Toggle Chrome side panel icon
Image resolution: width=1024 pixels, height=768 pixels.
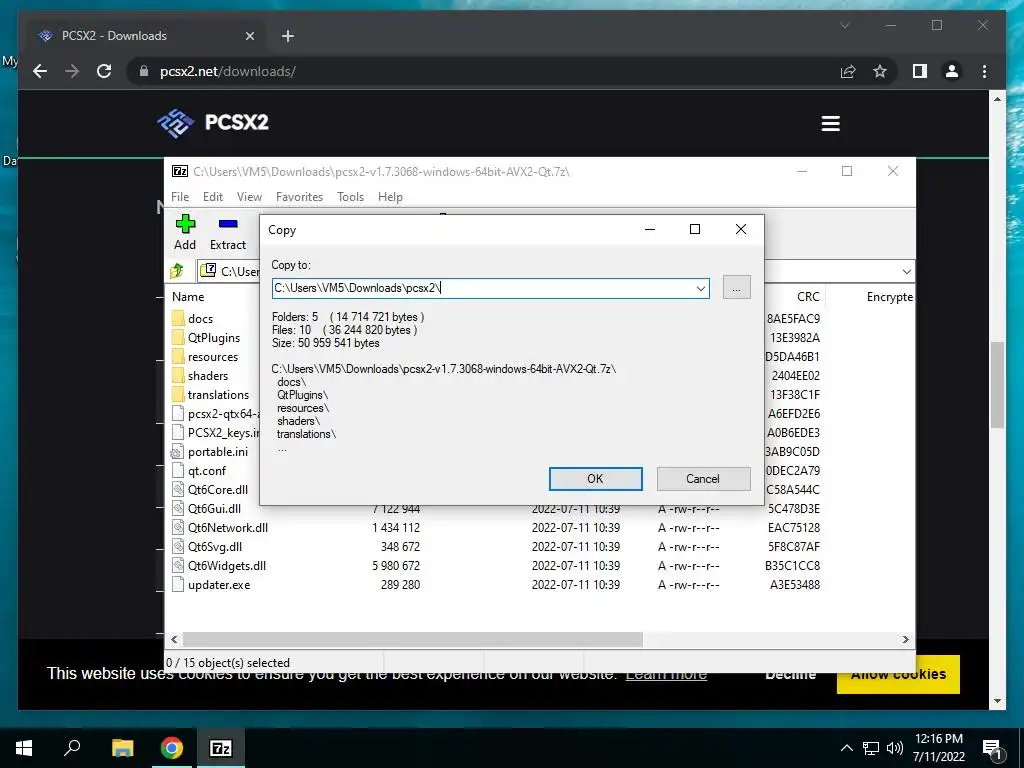920,71
